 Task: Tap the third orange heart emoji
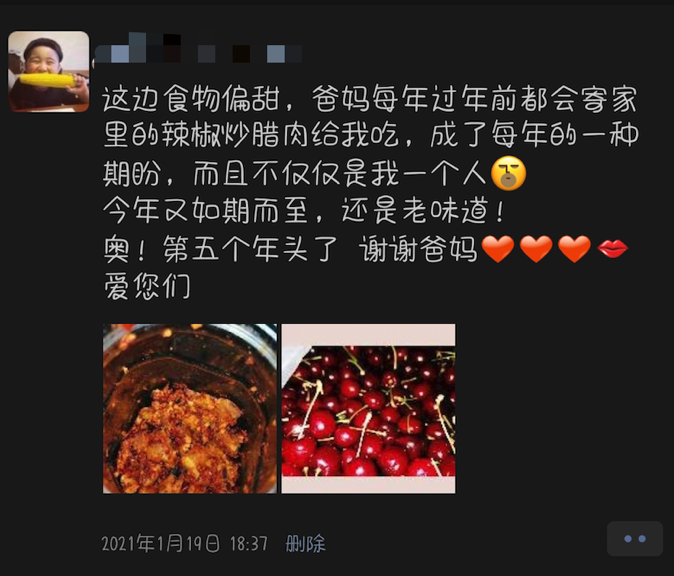574,249
